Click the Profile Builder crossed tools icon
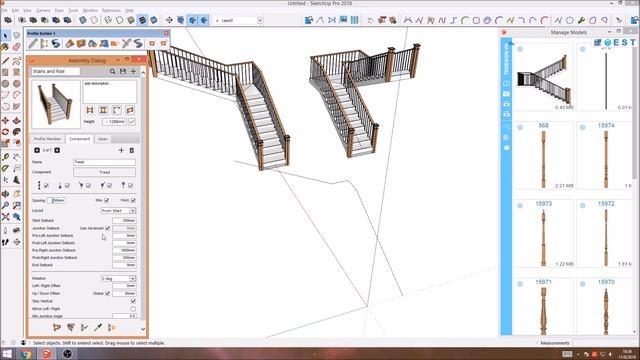 pos(126,43)
